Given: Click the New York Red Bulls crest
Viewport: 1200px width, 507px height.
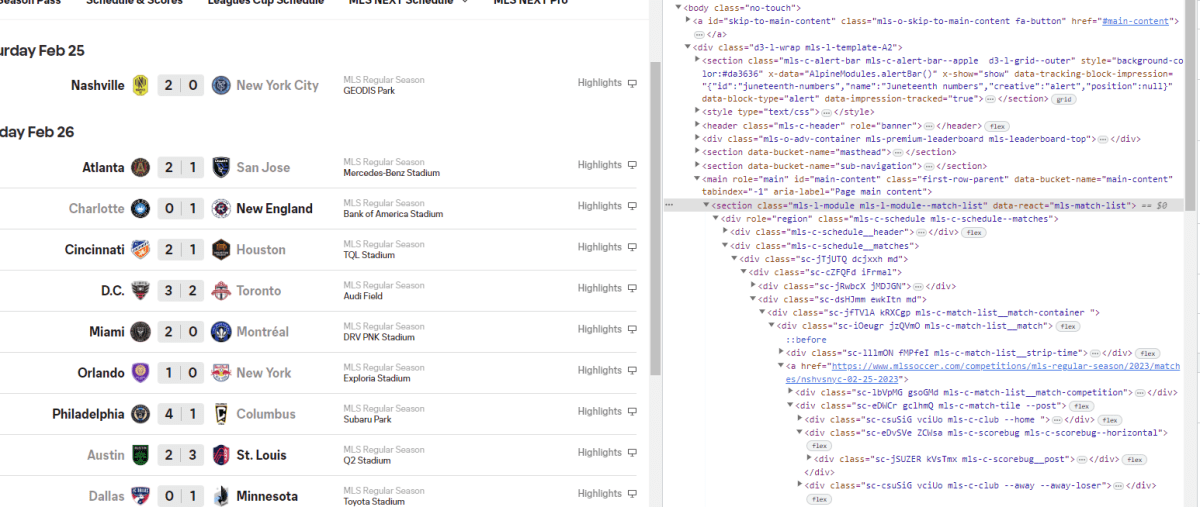Looking at the screenshot, I should [221, 372].
